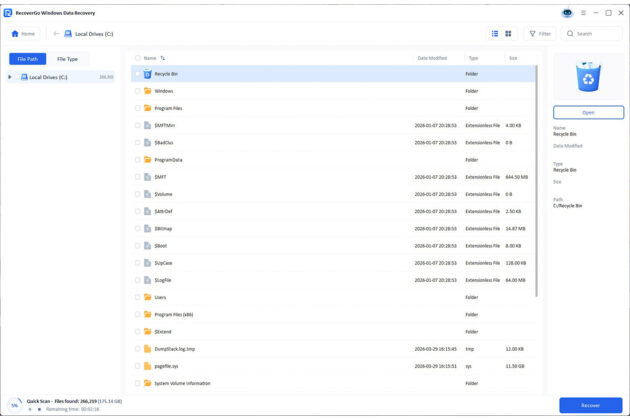Switch to list view layout
Screen dimensions: 630x420
point(495,34)
